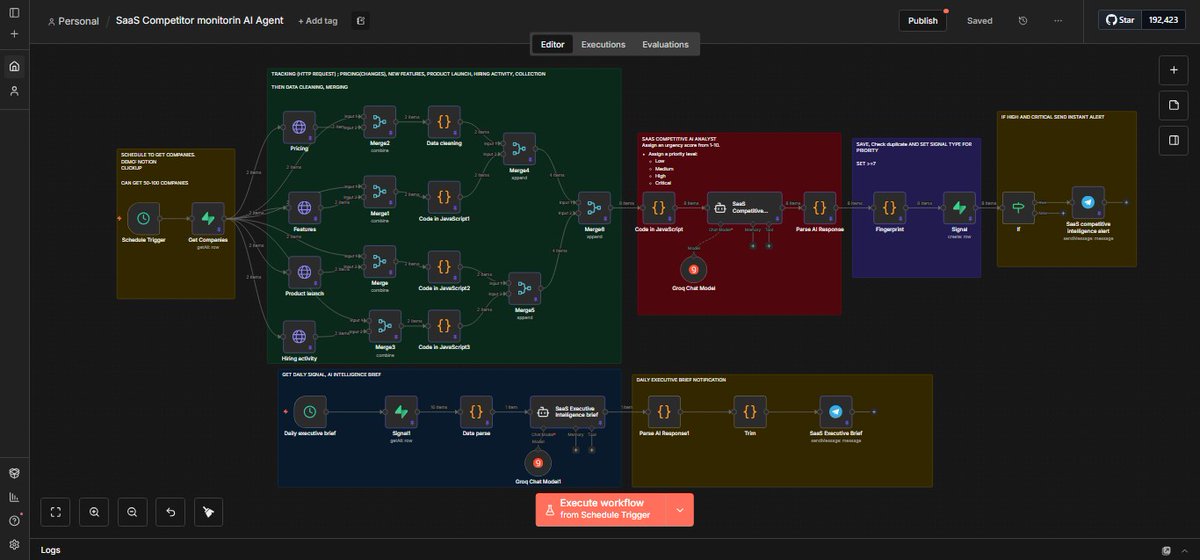Select the Schedule Trigger node
1200x560 pixels.
click(145, 218)
